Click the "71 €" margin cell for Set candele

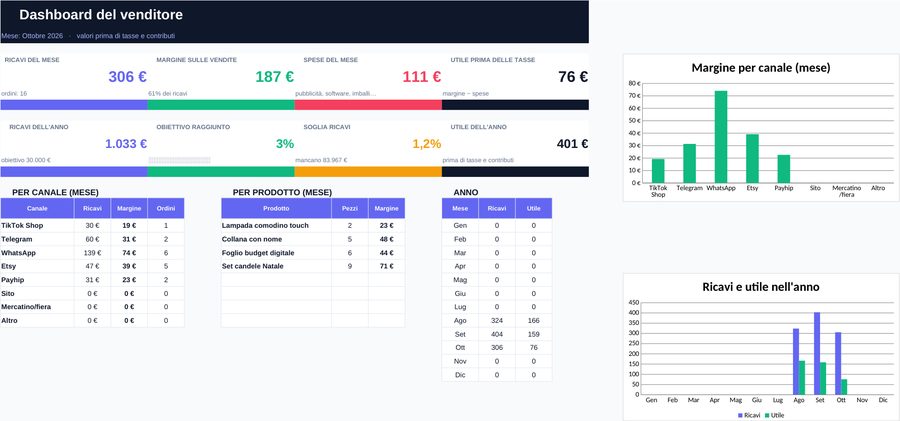coord(386,266)
